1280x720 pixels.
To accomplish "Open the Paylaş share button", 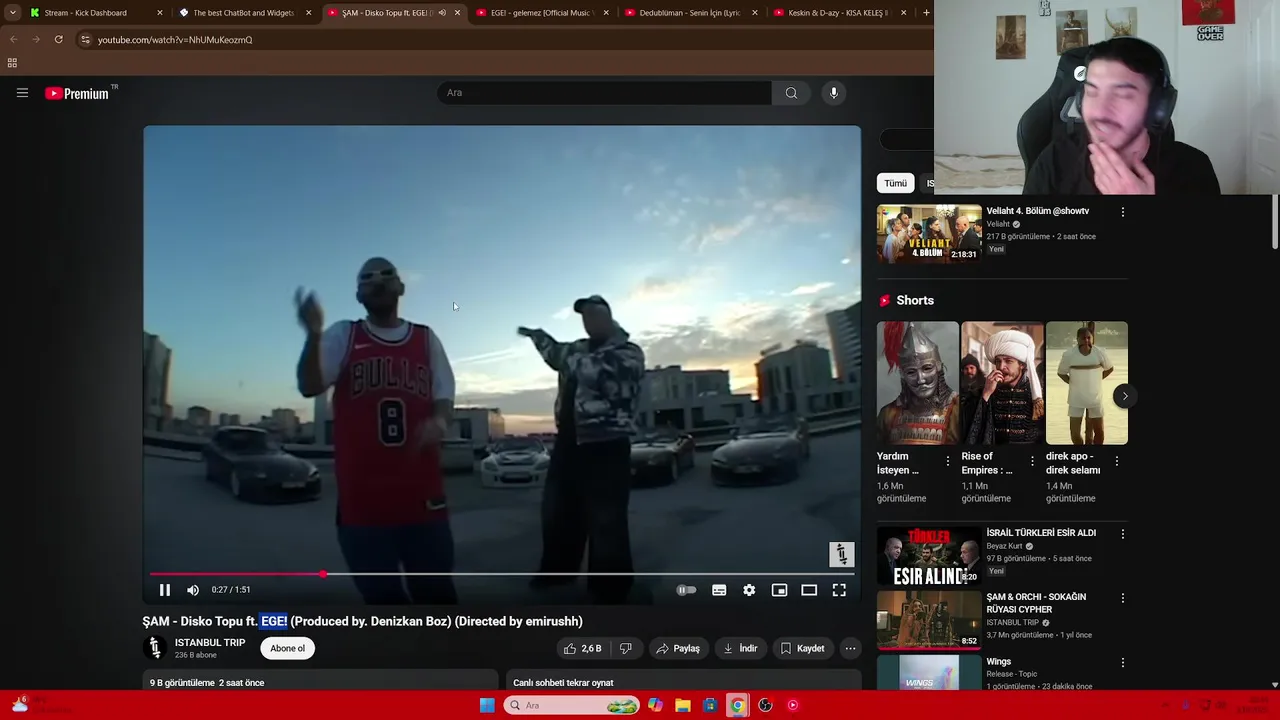I will (678, 649).
